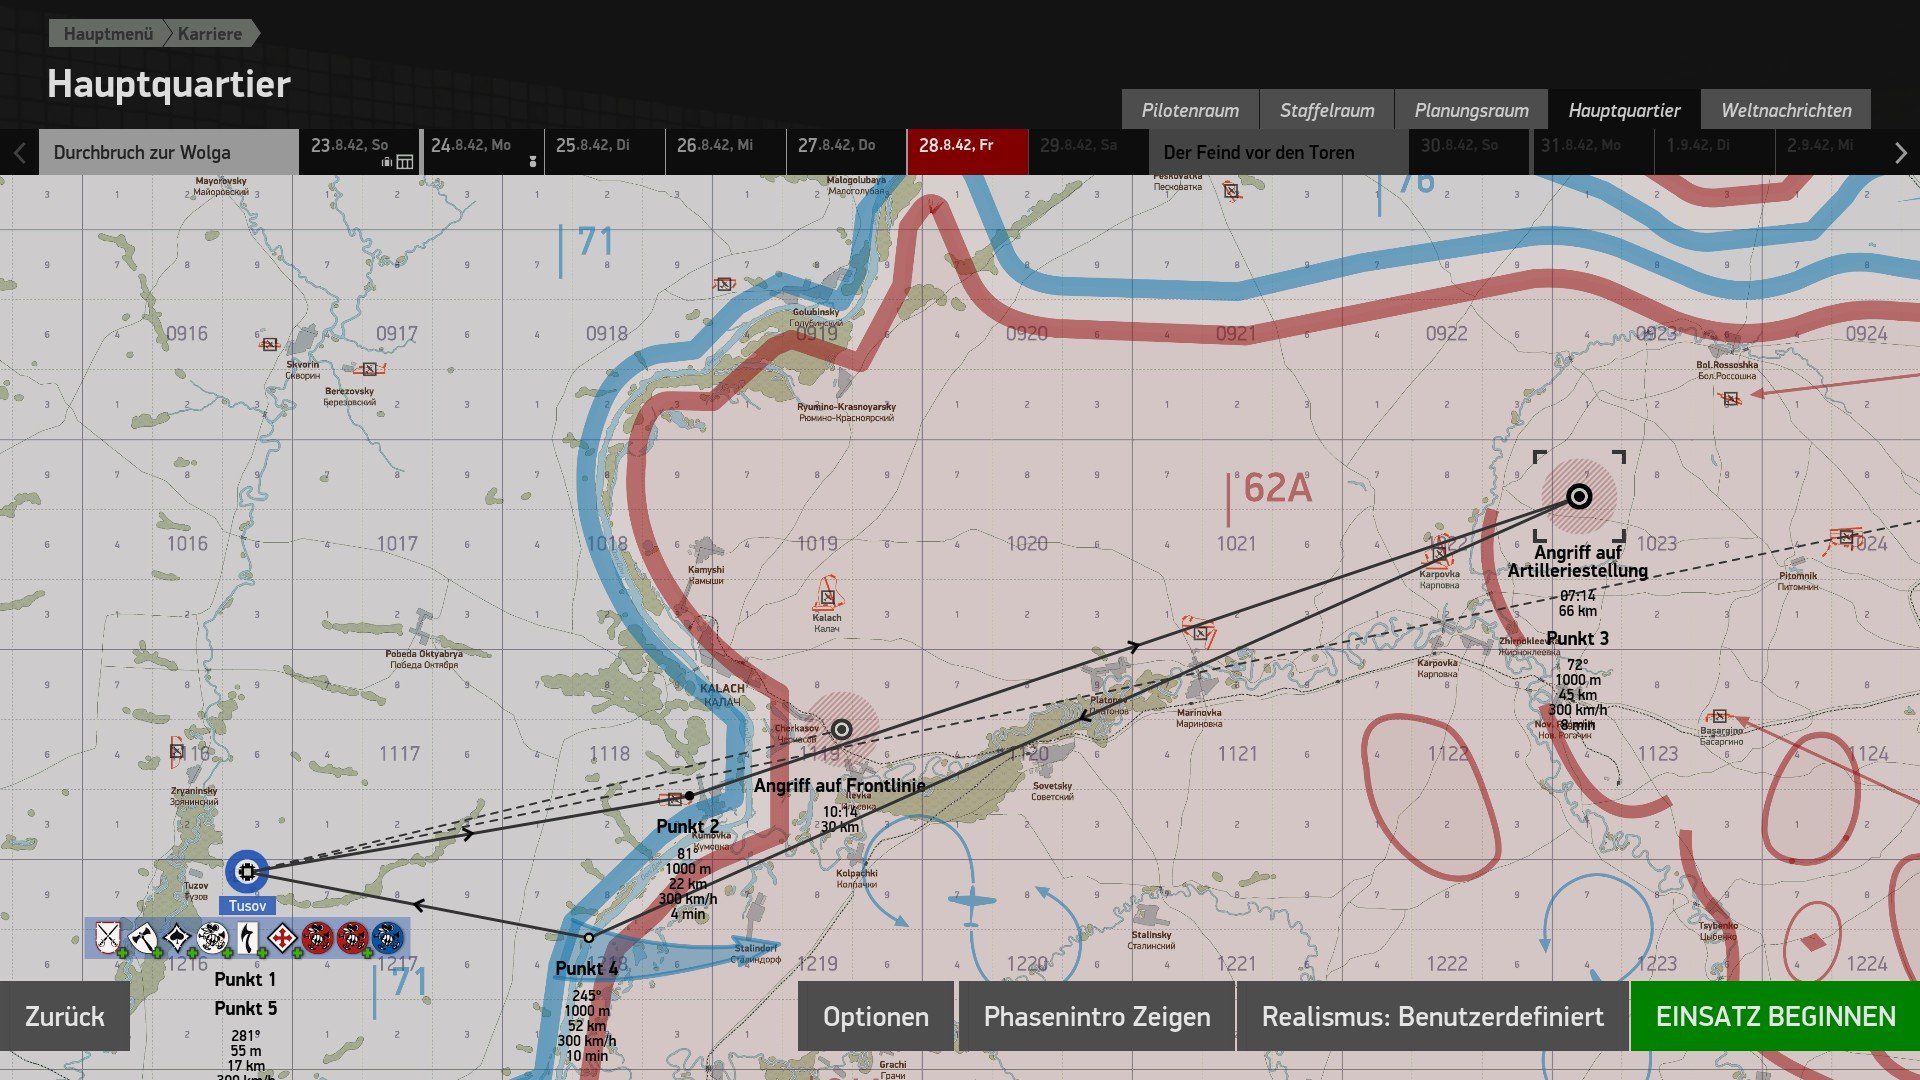This screenshot has height=1080, width=1920.
Task: Switch to the Planungsraum tab
Action: click(1471, 110)
